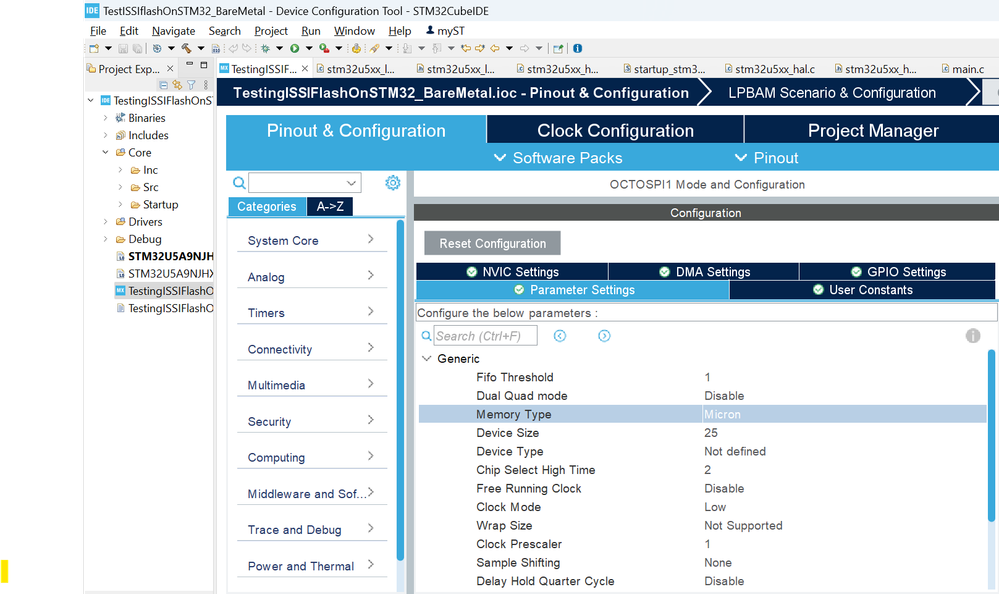Collapse the Generic parameter group
Screen dimensions: 999x594
pyautogui.click(x=427, y=359)
